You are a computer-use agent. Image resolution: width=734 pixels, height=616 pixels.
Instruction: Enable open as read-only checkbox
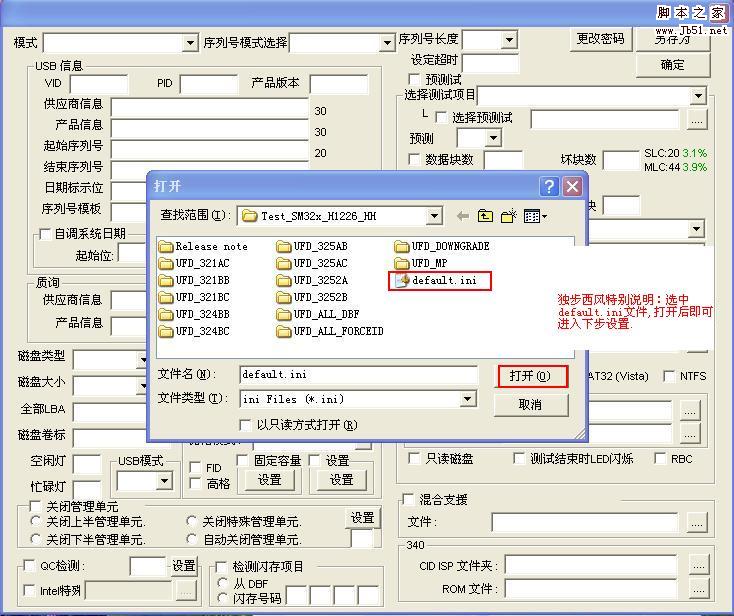(x=245, y=425)
